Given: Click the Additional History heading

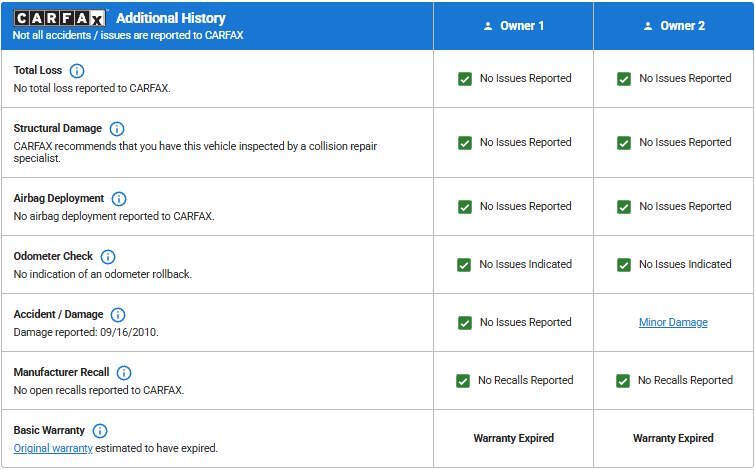Looking at the screenshot, I should click(x=171, y=18).
